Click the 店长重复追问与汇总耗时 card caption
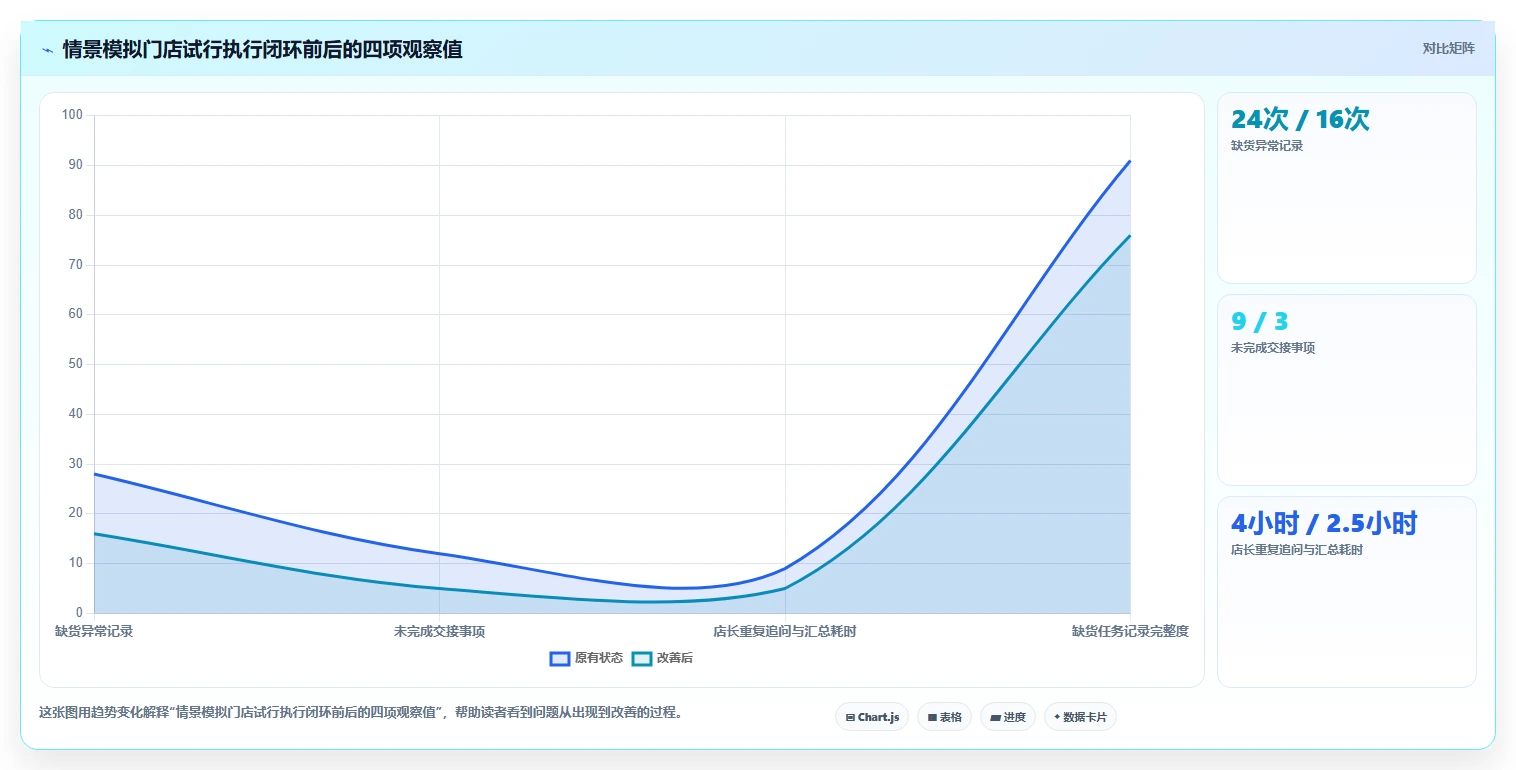The width and height of the screenshot is (1516, 770). point(1297,550)
